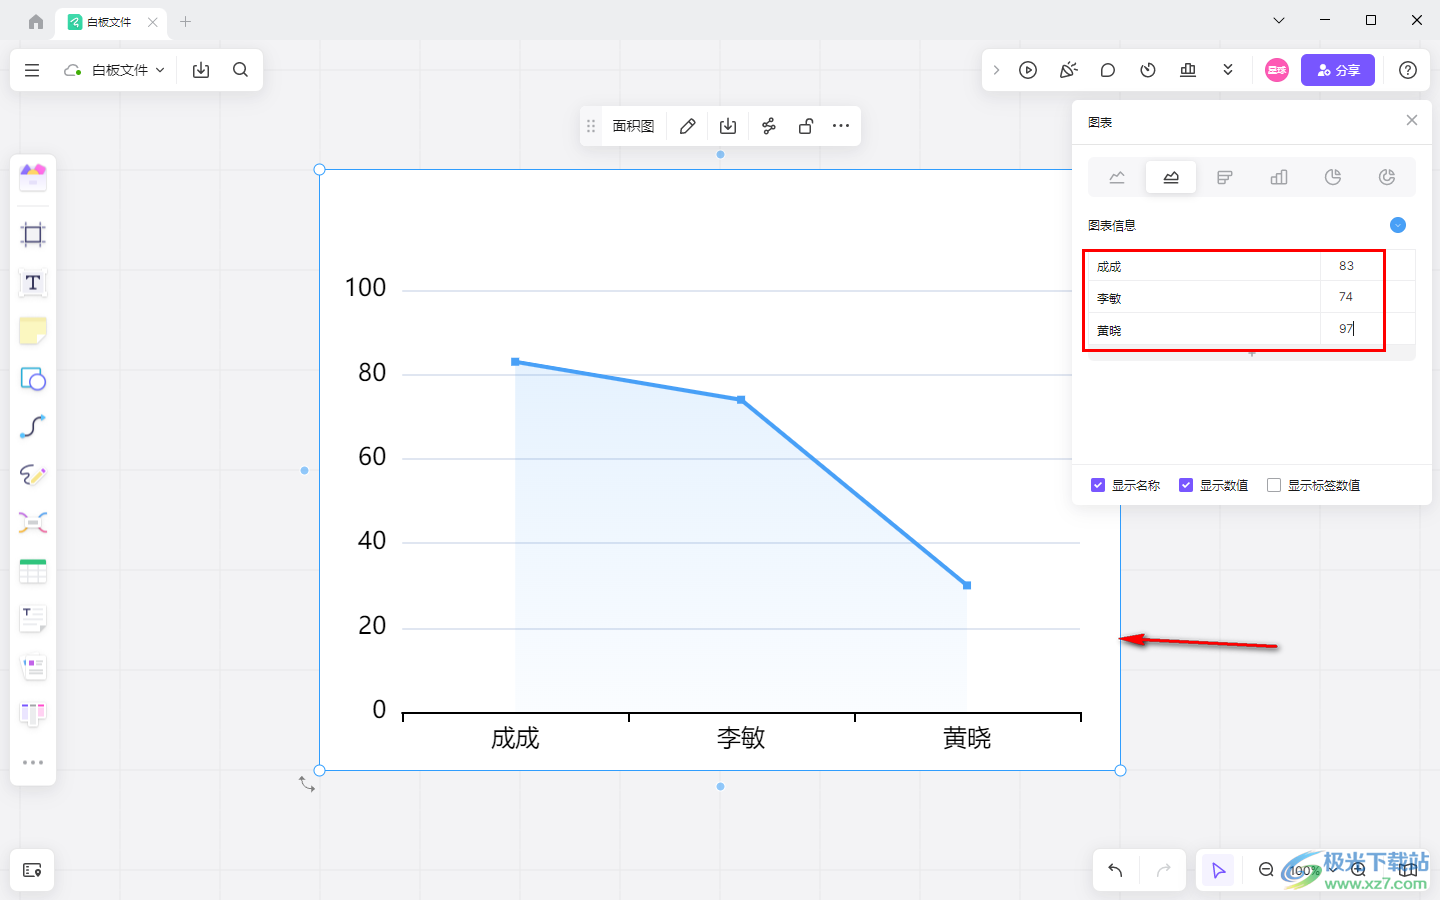This screenshot has width=1440, height=900.
Task: Select area chart type
Action: pos(1171,177)
